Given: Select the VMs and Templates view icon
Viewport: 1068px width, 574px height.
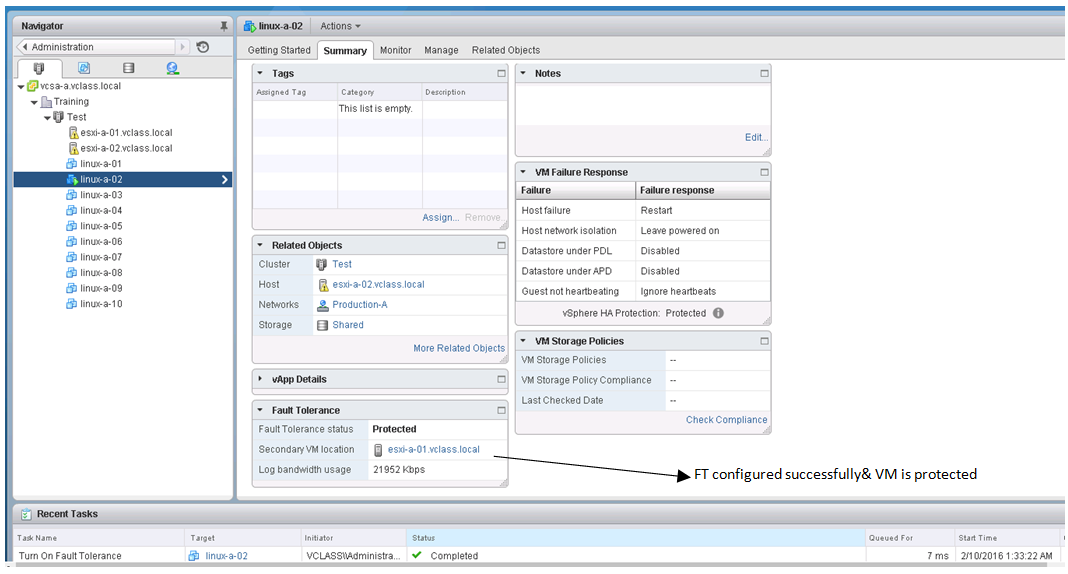Looking at the screenshot, I should coord(84,68).
